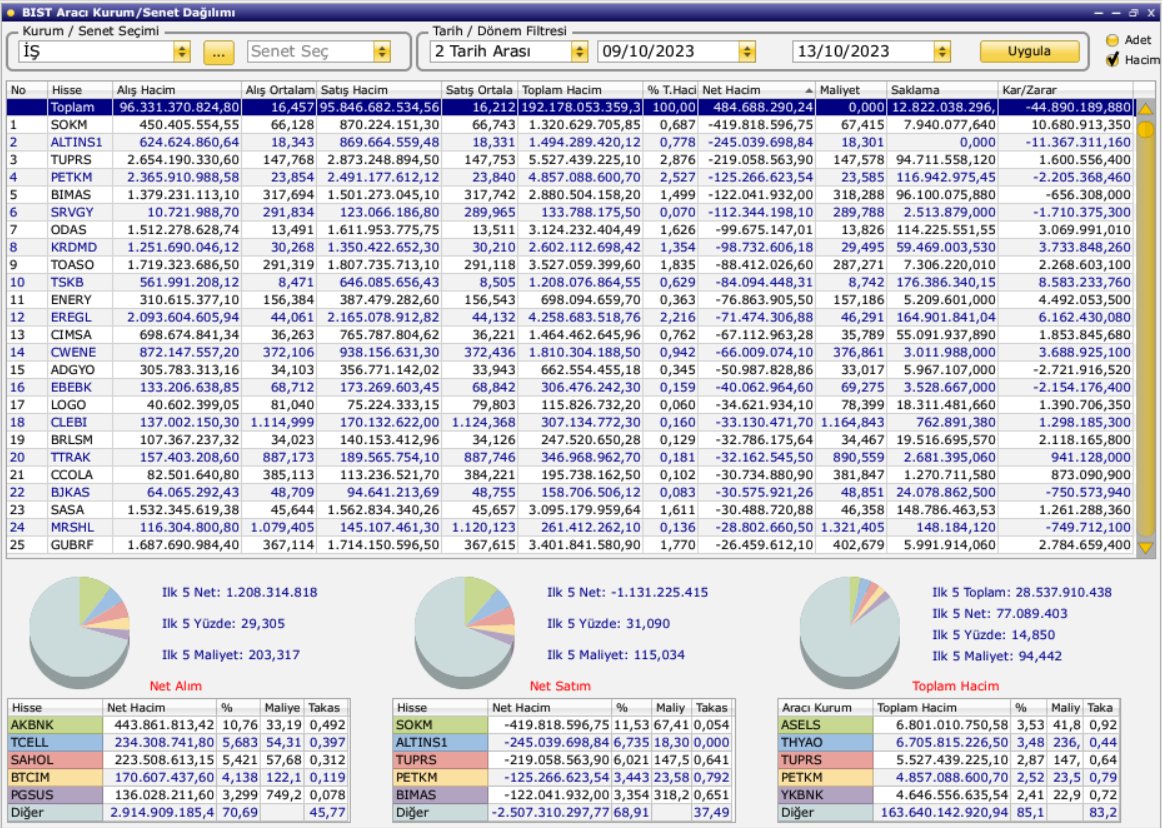Viewport: 1162px width, 828px height.
Task: Select the ALTINS1 row in main table
Action: coord(570,142)
